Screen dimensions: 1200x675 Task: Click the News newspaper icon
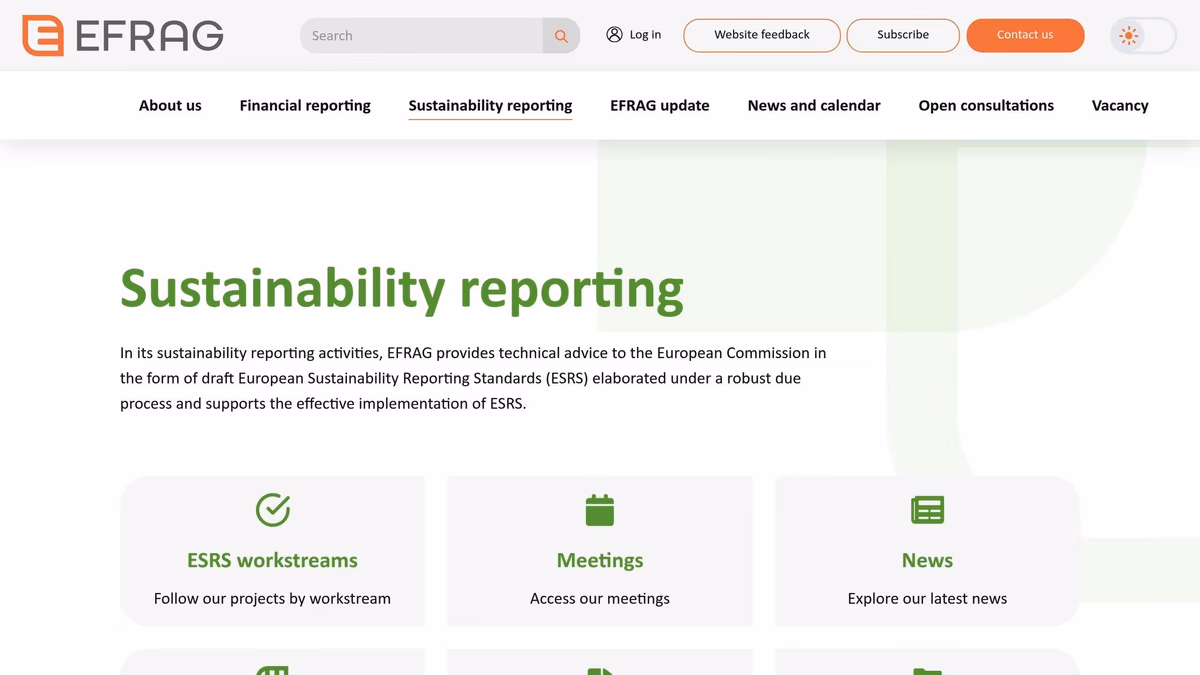coord(927,510)
